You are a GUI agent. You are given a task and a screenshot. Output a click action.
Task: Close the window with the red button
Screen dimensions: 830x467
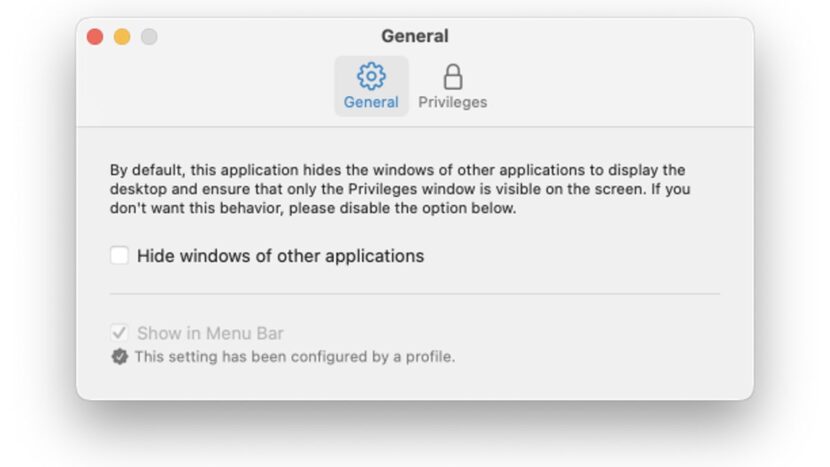95,37
